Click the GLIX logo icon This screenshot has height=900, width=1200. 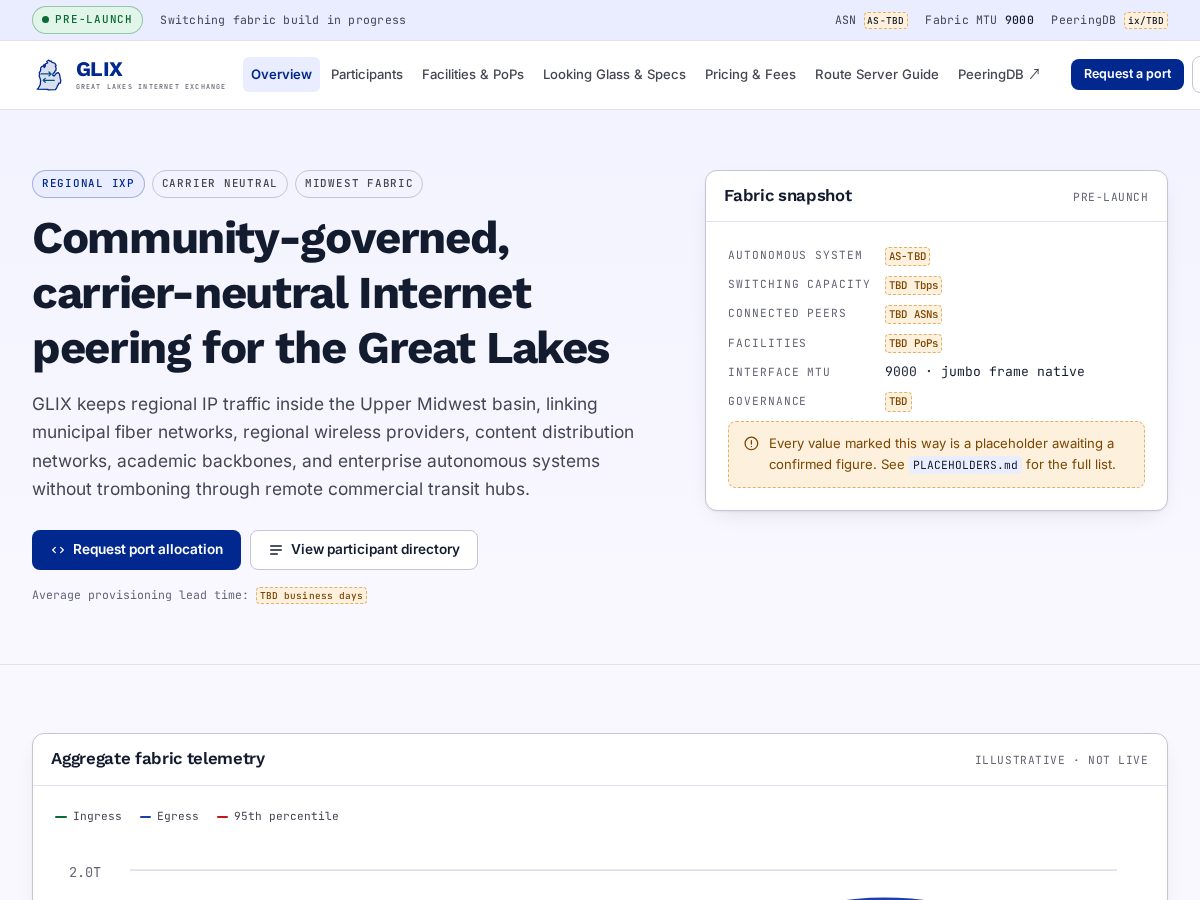(49, 75)
